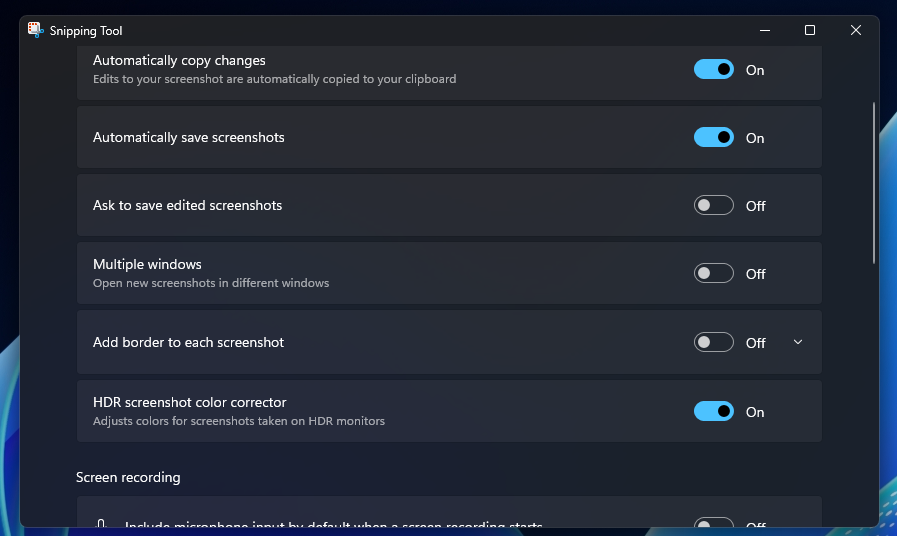Image resolution: width=897 pixels, height=536 pixels.
Task: Click the Multiple windows setting title
Action: [x=147, y=264]
